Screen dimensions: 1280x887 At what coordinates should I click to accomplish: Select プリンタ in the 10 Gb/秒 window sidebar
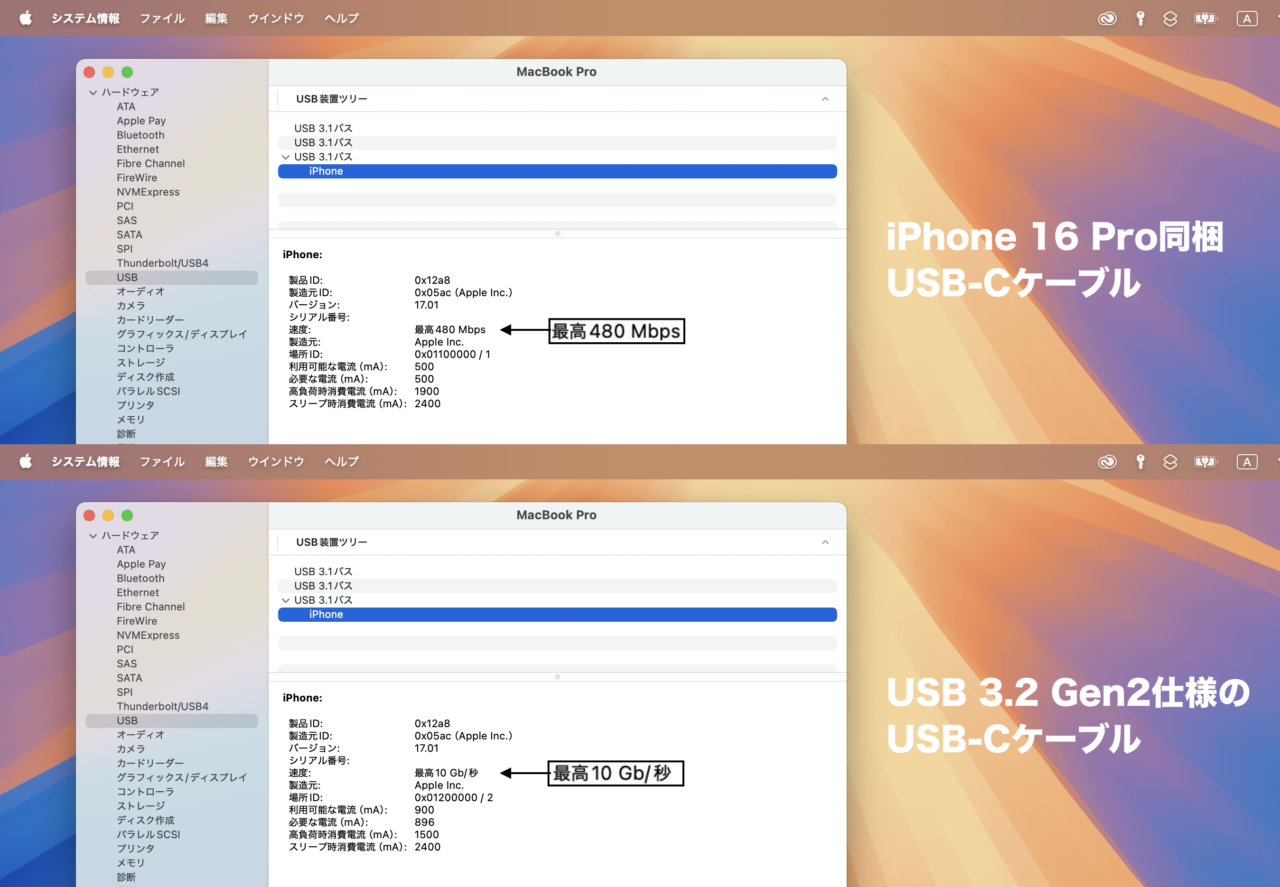pyautogui.click(x=136, y=848)
